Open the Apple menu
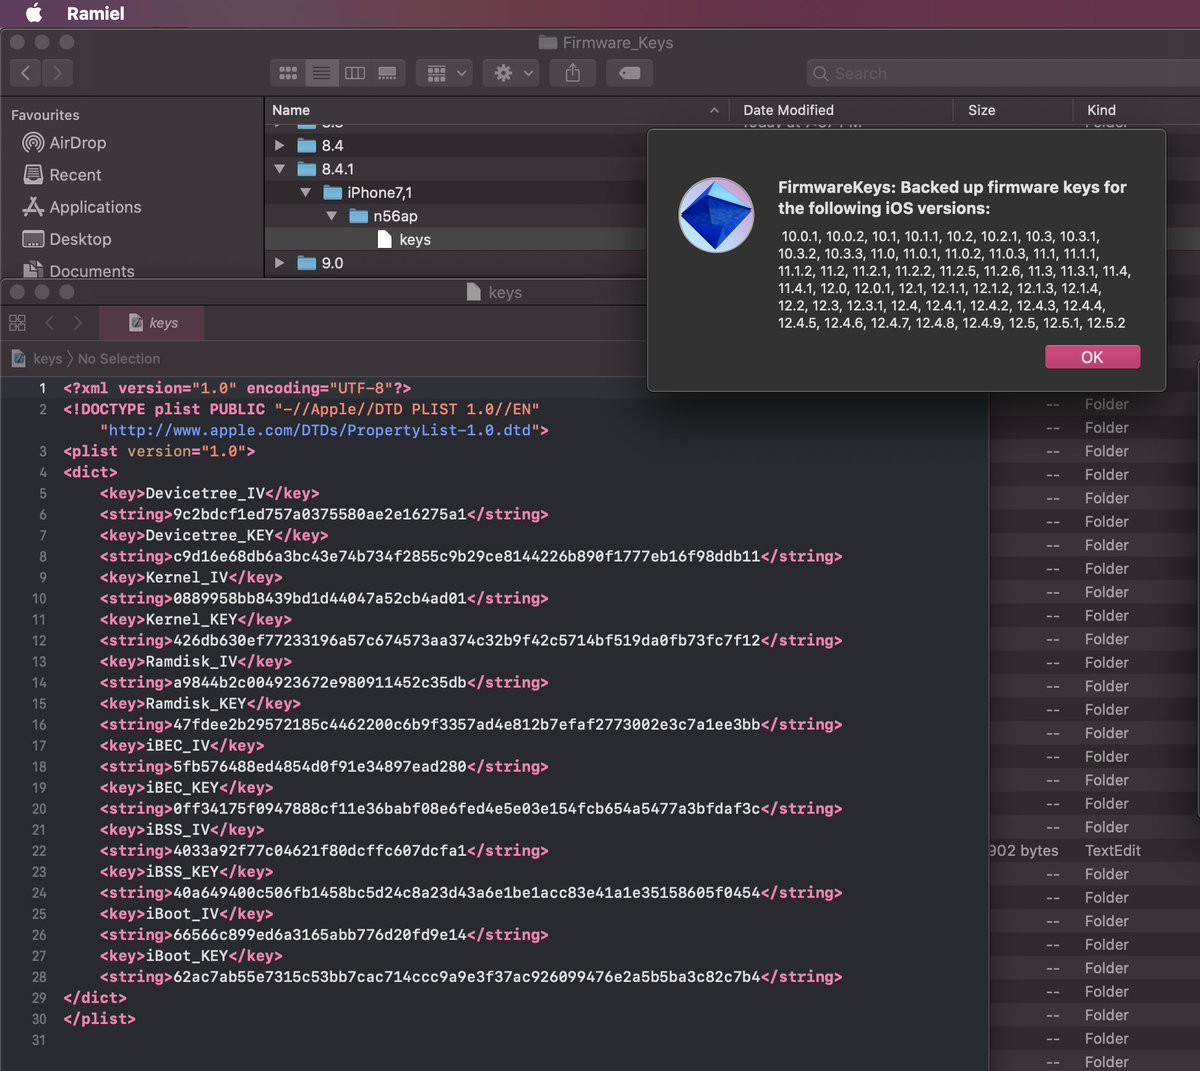This screenshot has height=1071, width=1200. [34, 13]
